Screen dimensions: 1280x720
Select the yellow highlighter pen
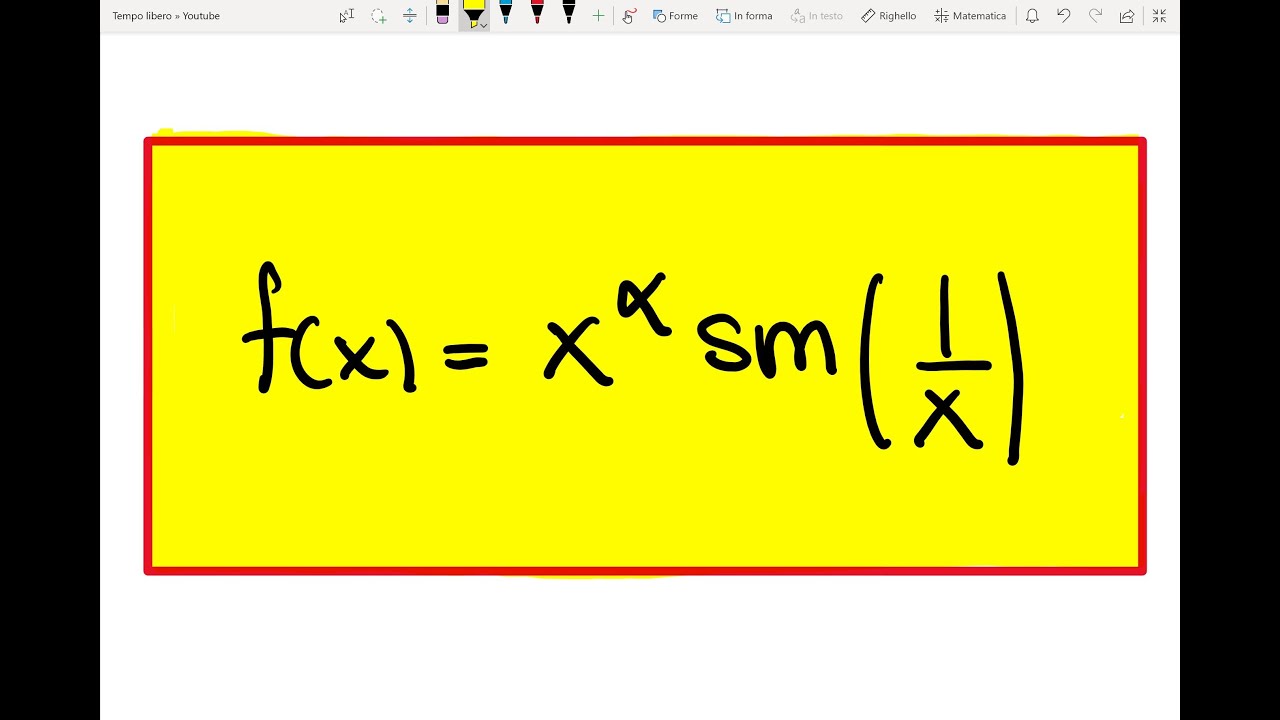tap(473, 12)
